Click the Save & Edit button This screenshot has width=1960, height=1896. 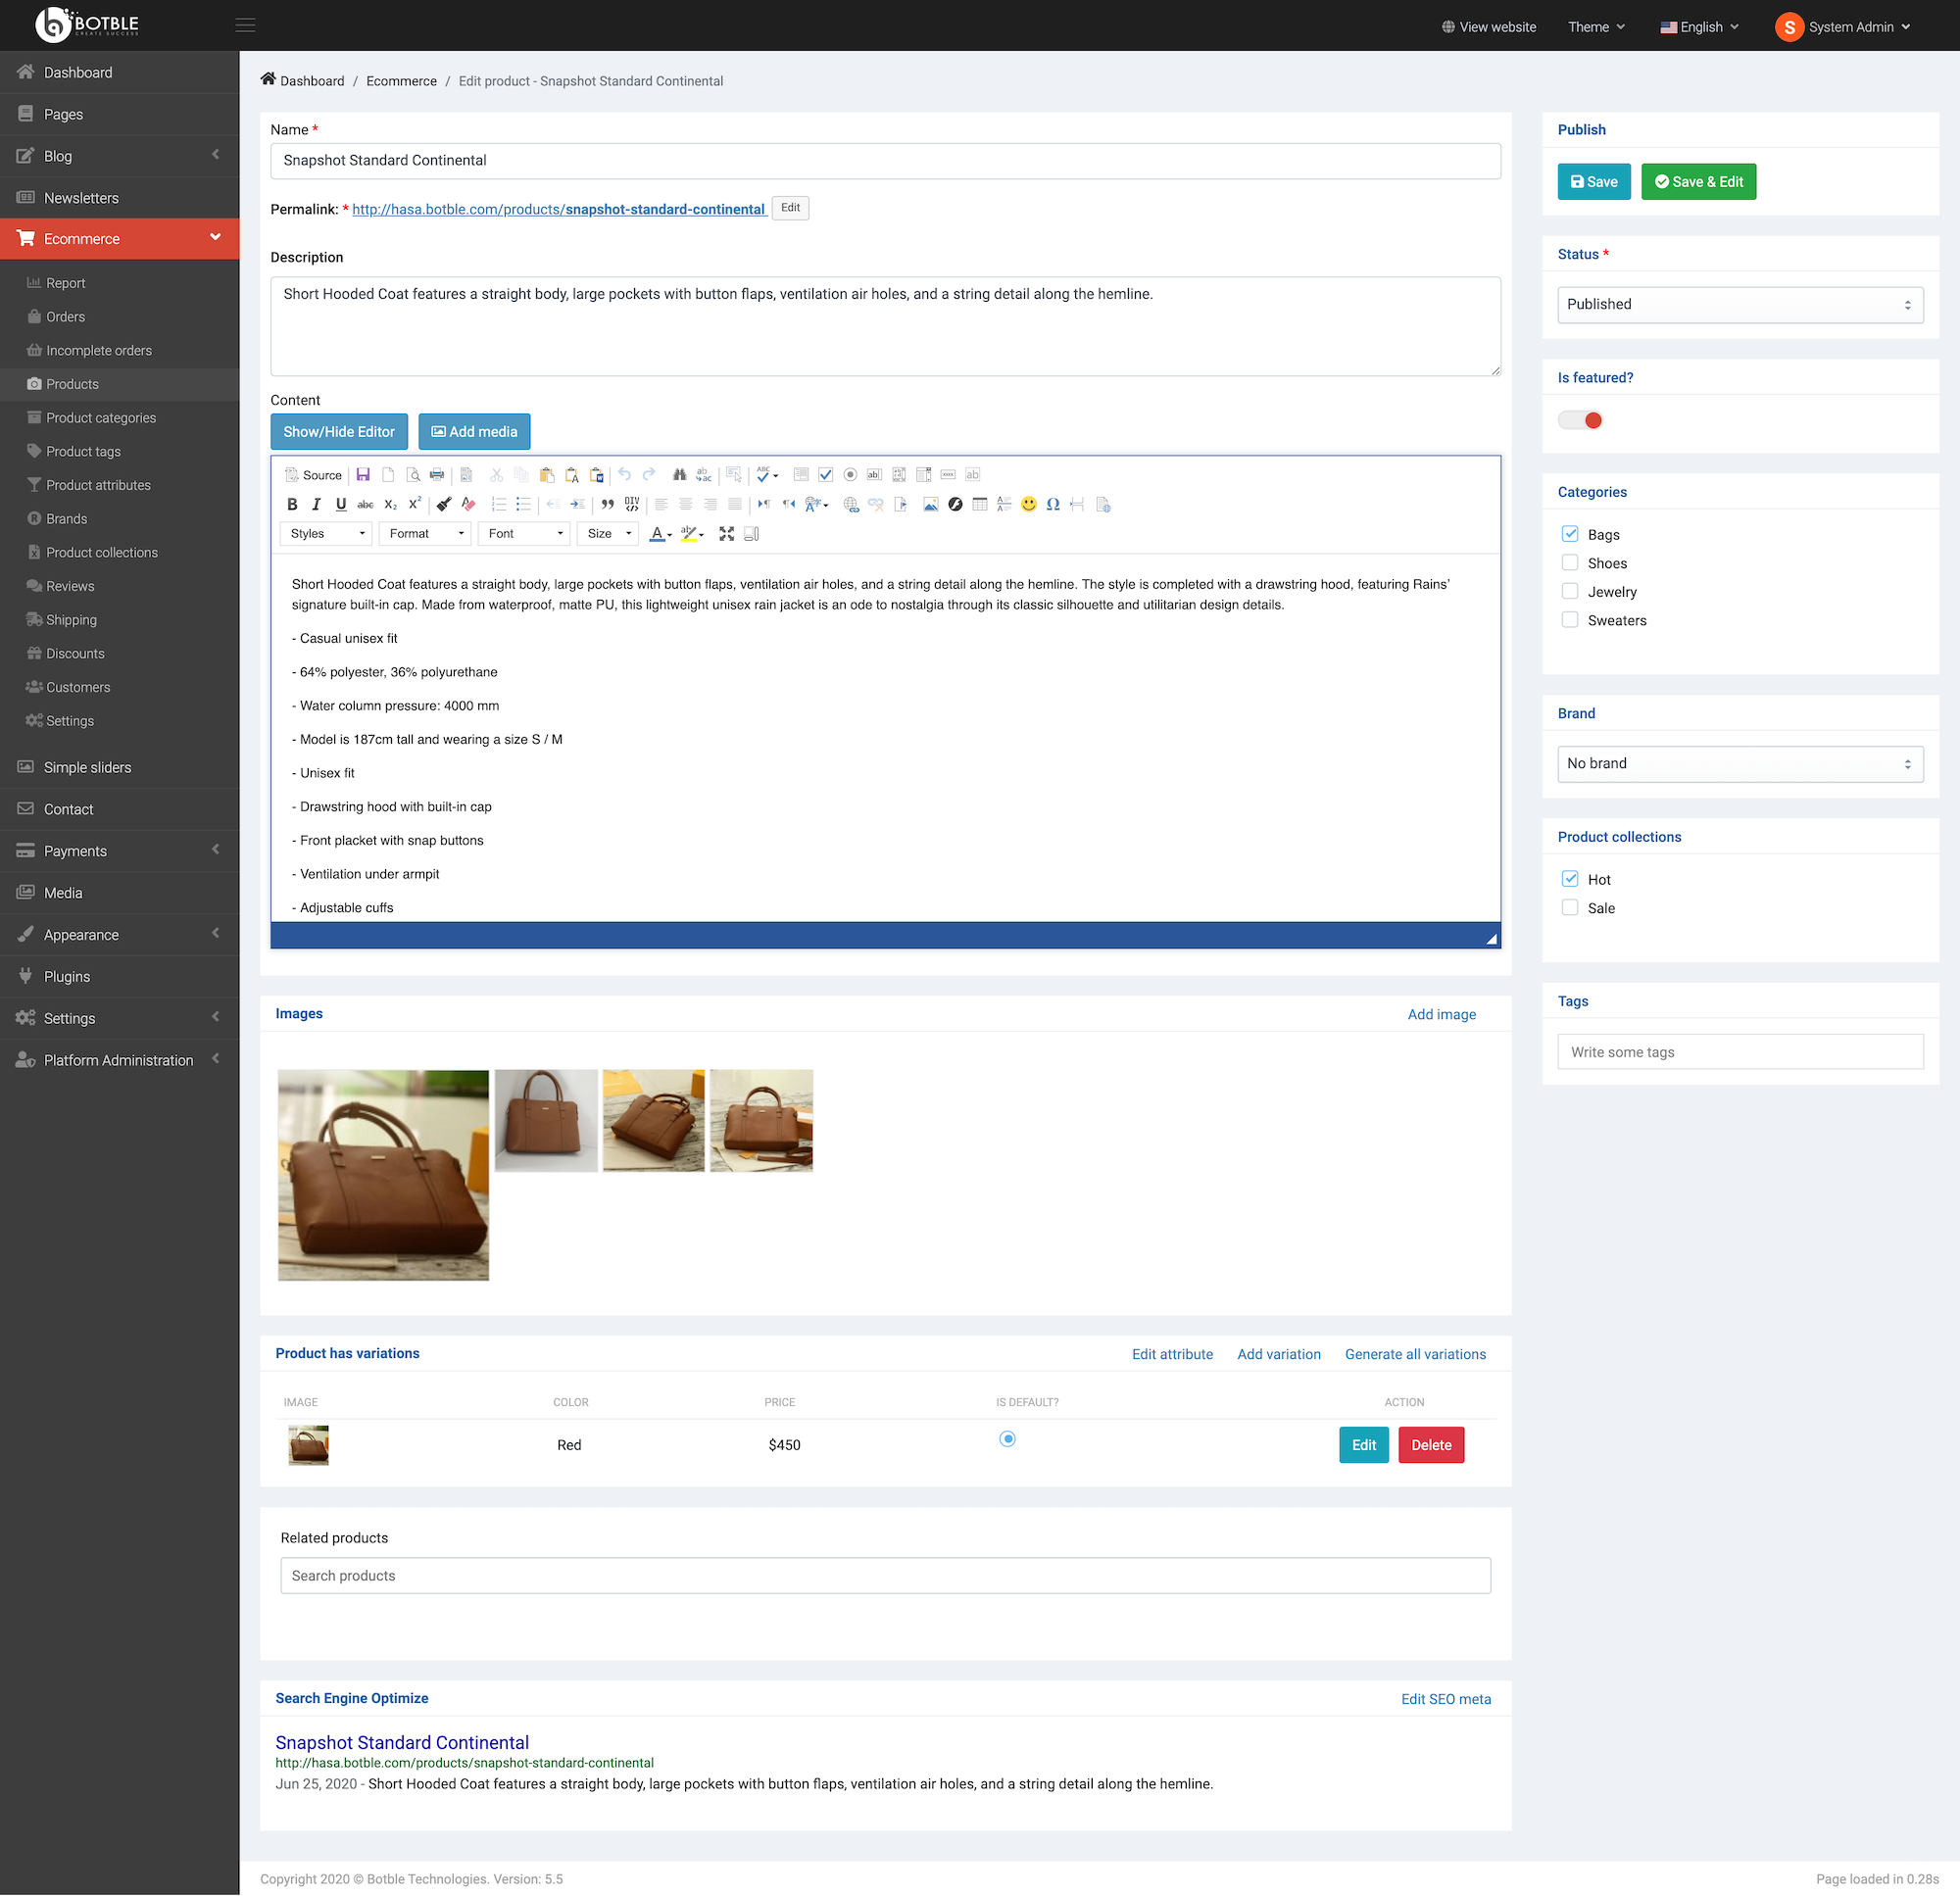click(x=1698, y=181)
